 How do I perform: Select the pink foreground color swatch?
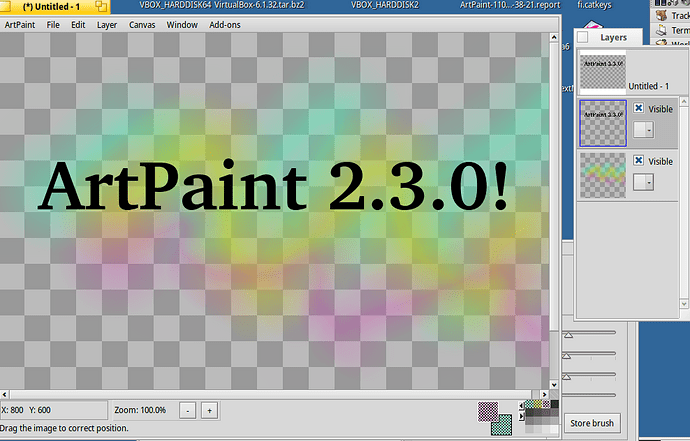point(487,411)
